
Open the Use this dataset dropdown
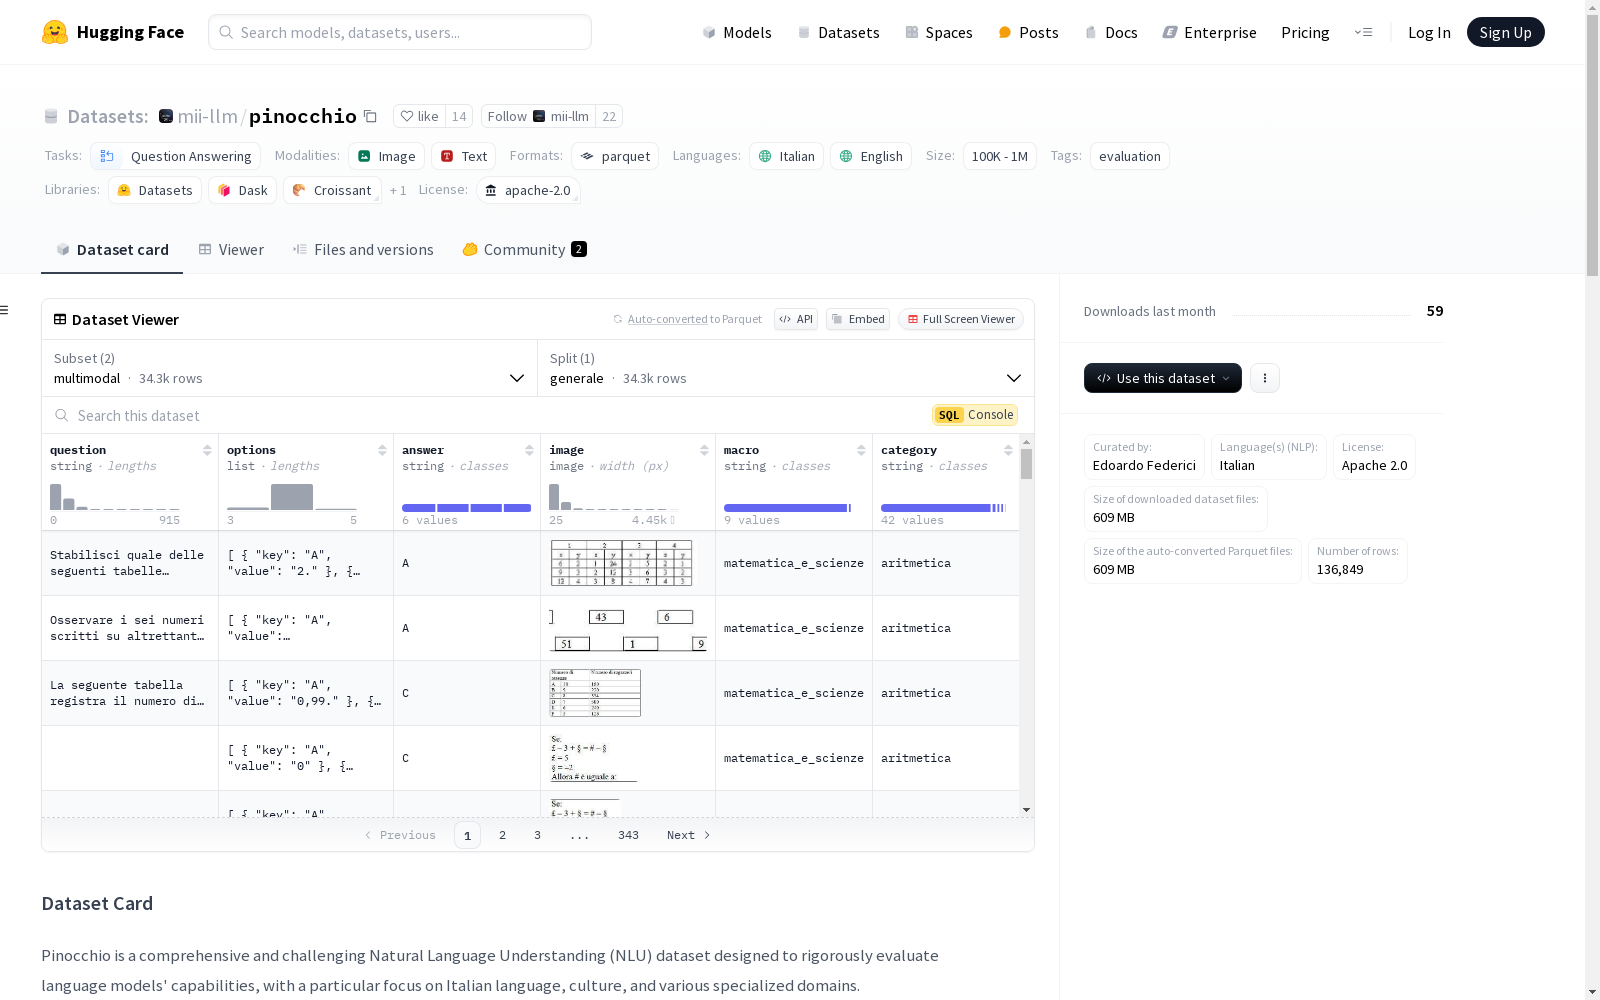click(x=1163, y=378)
